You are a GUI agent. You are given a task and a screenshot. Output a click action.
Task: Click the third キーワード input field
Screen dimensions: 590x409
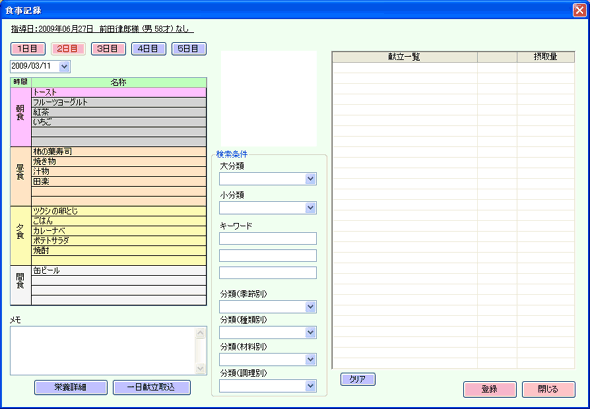[268, 272]
